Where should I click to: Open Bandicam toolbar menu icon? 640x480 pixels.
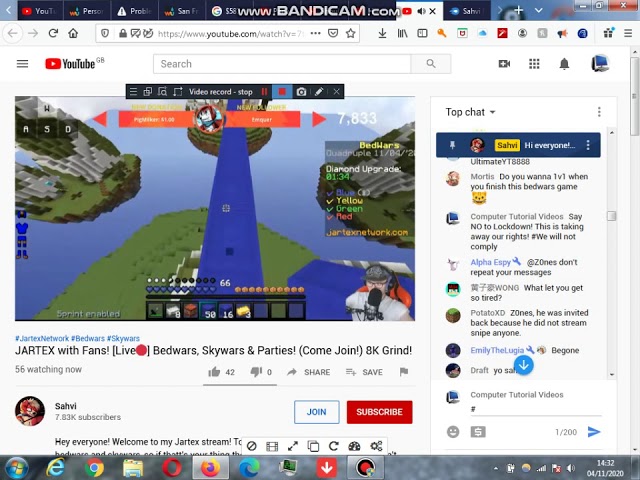point(133,92)
